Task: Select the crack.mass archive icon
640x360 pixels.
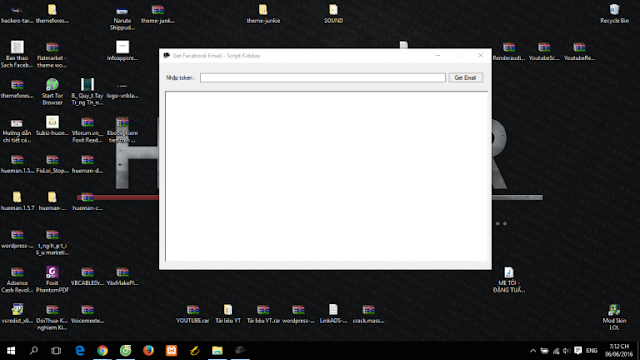Action: click(369, 314)
